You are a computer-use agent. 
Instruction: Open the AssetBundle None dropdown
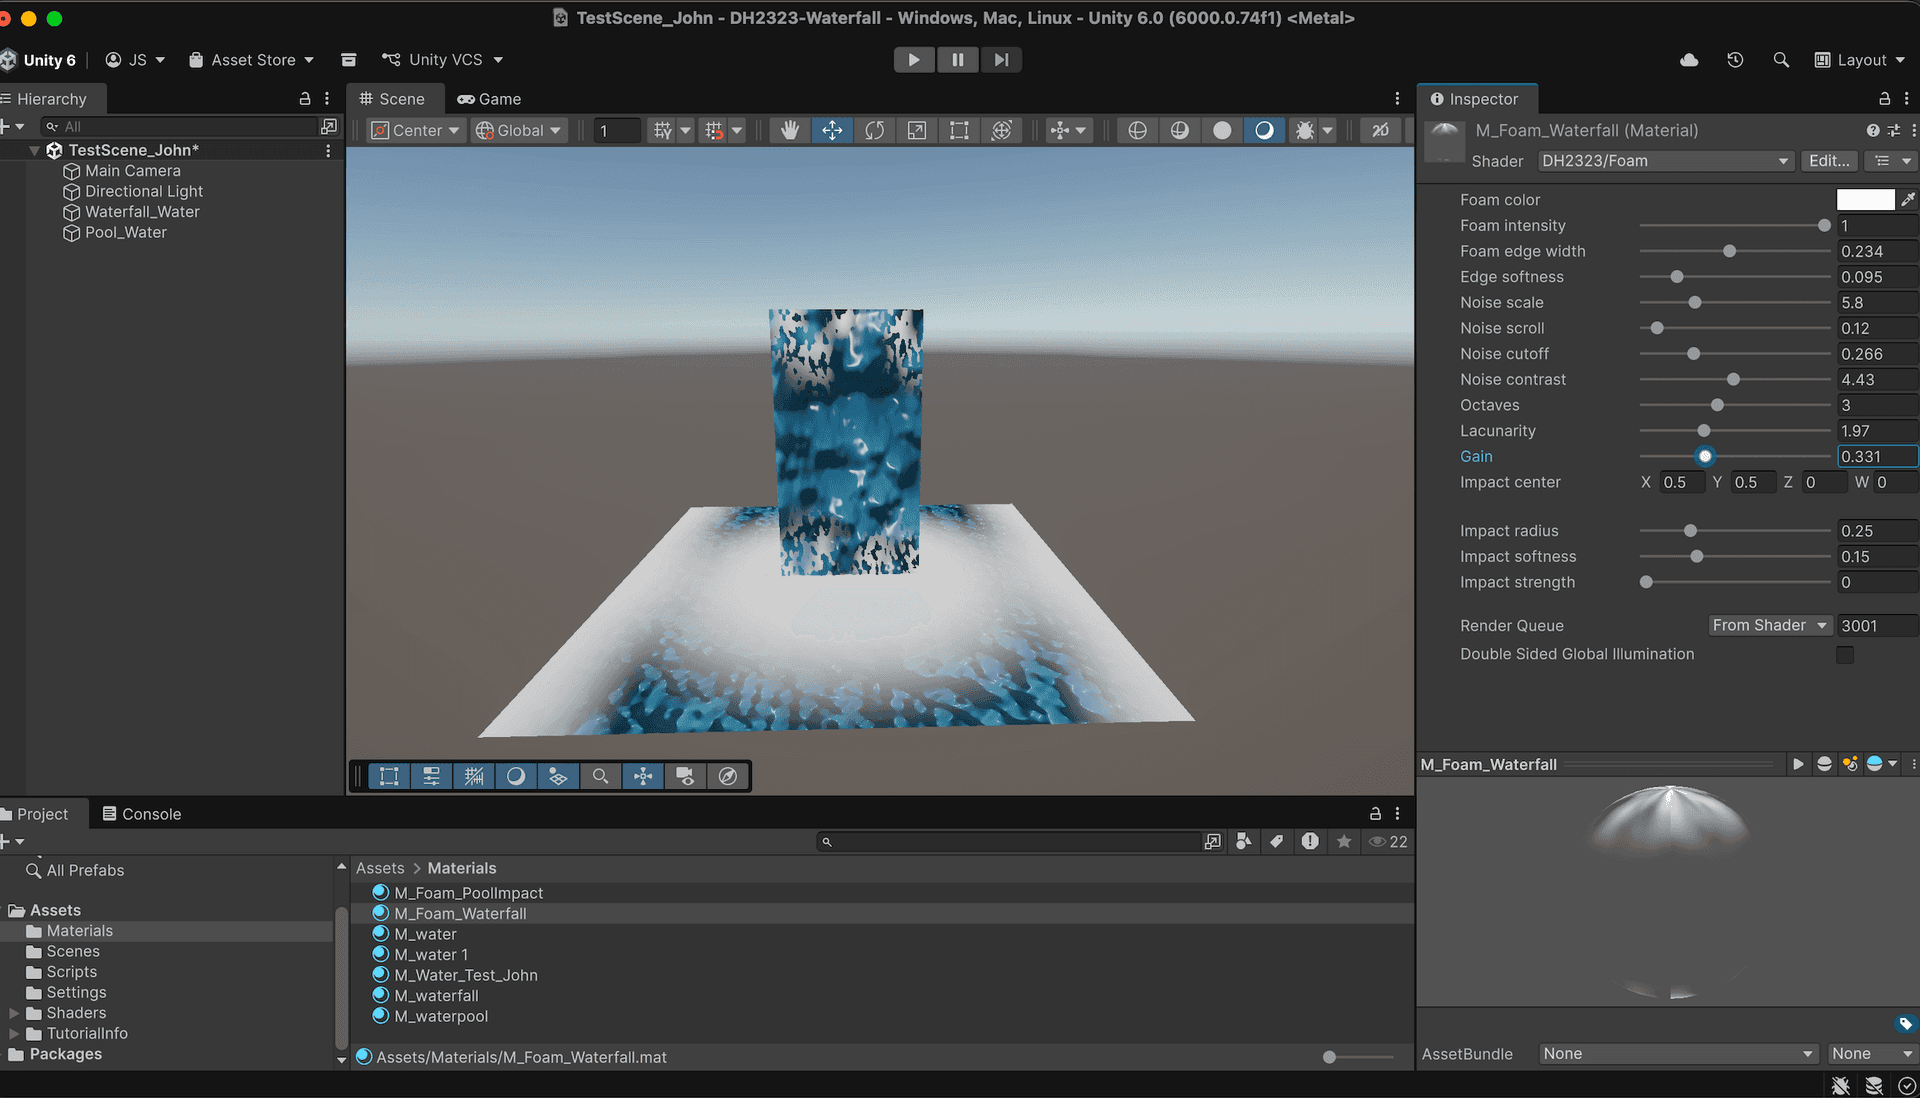1678,1054
